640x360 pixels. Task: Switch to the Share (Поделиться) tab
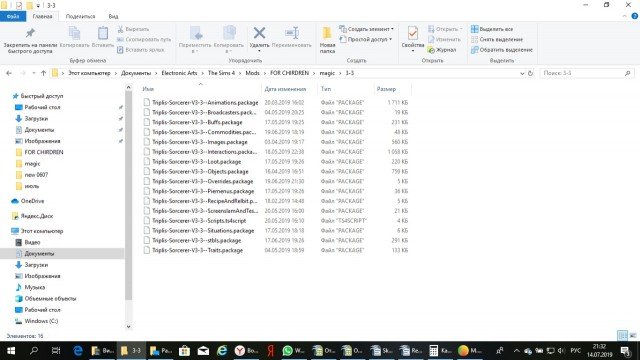click(x=80, y=16)
